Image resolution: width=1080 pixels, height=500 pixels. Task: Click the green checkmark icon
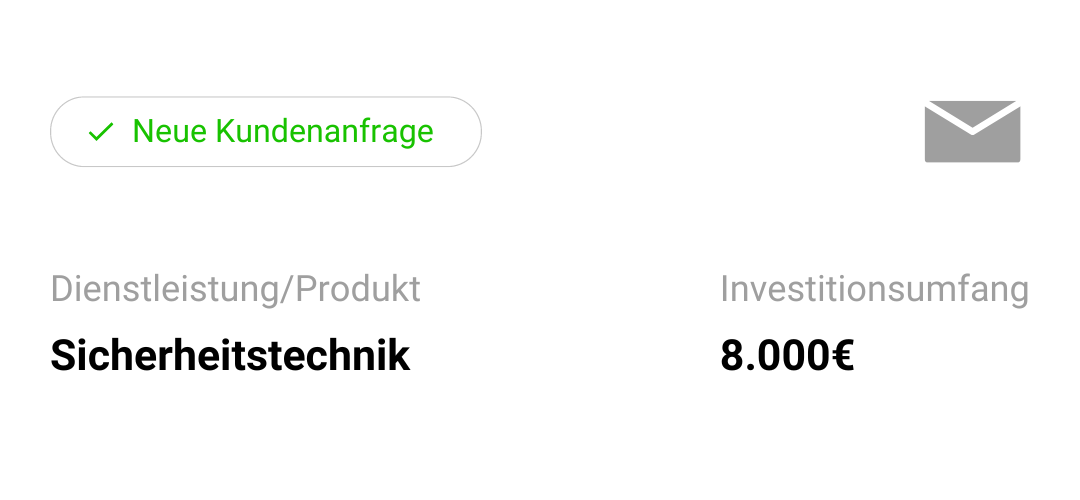(101, 132)
